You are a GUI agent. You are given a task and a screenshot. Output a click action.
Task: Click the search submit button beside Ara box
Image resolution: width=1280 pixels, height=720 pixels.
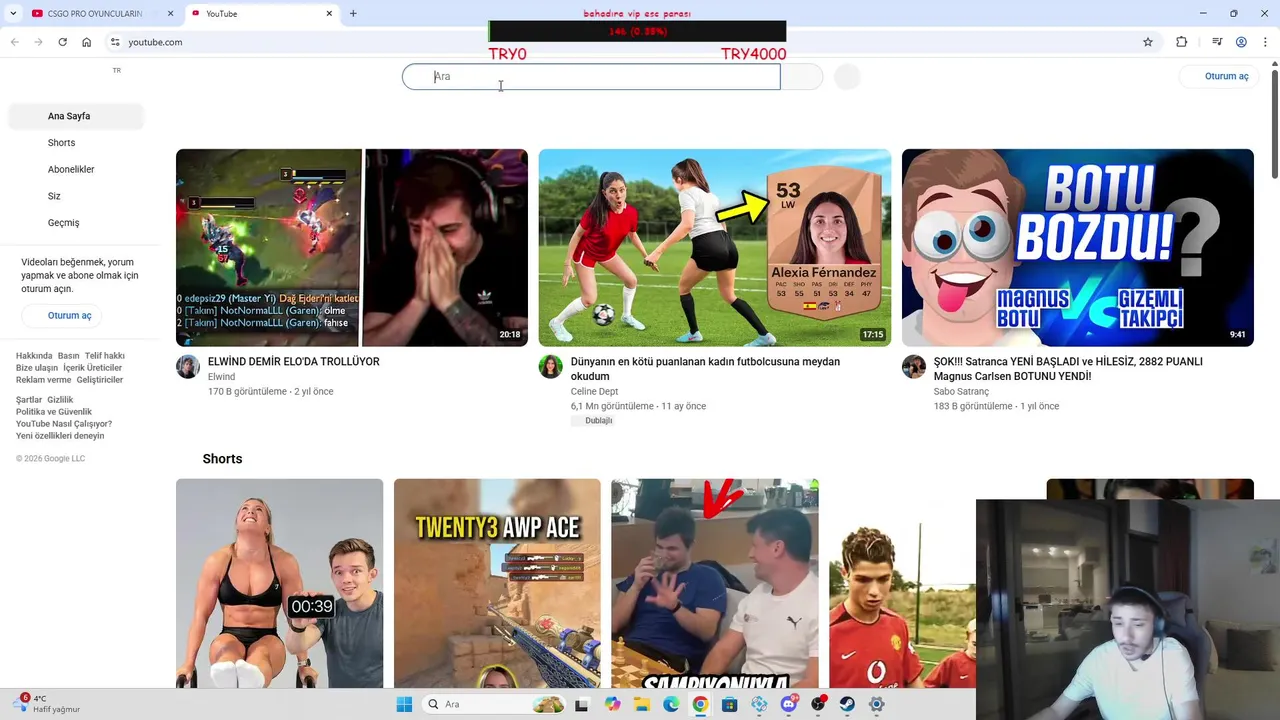point(801,76)
